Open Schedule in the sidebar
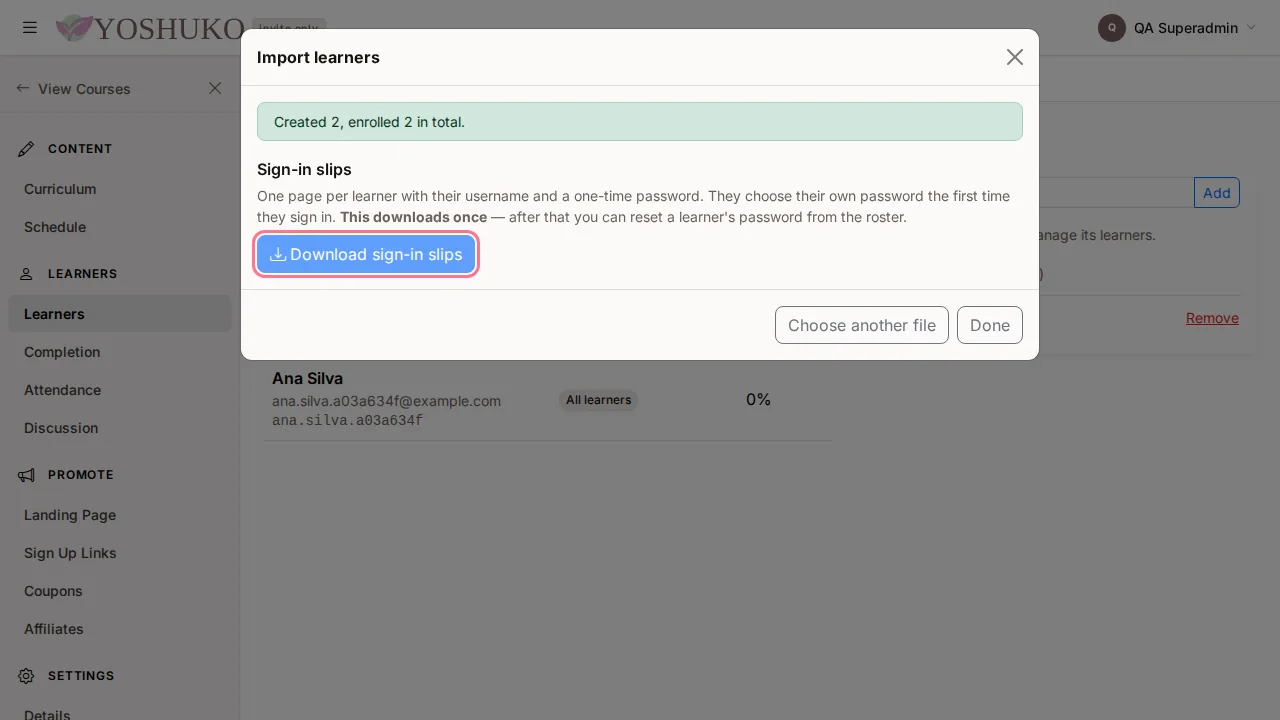 (x=120, y=227)
